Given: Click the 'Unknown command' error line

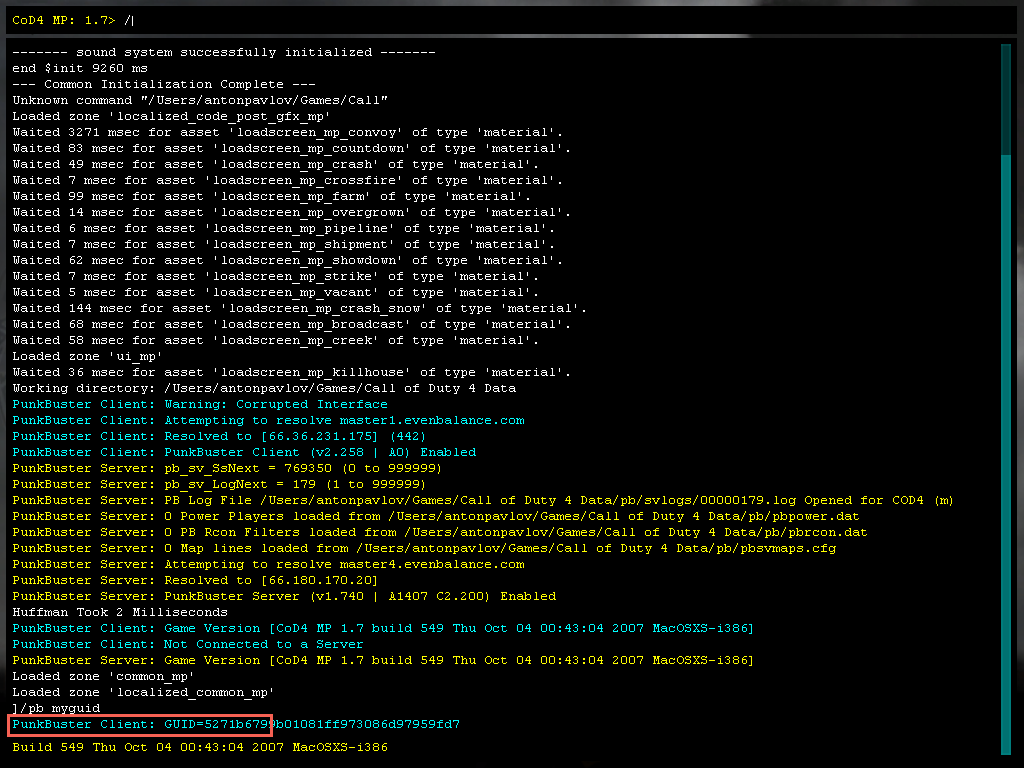Looking at the screenshot, I should pyautogui.click(x=200, y=100).
